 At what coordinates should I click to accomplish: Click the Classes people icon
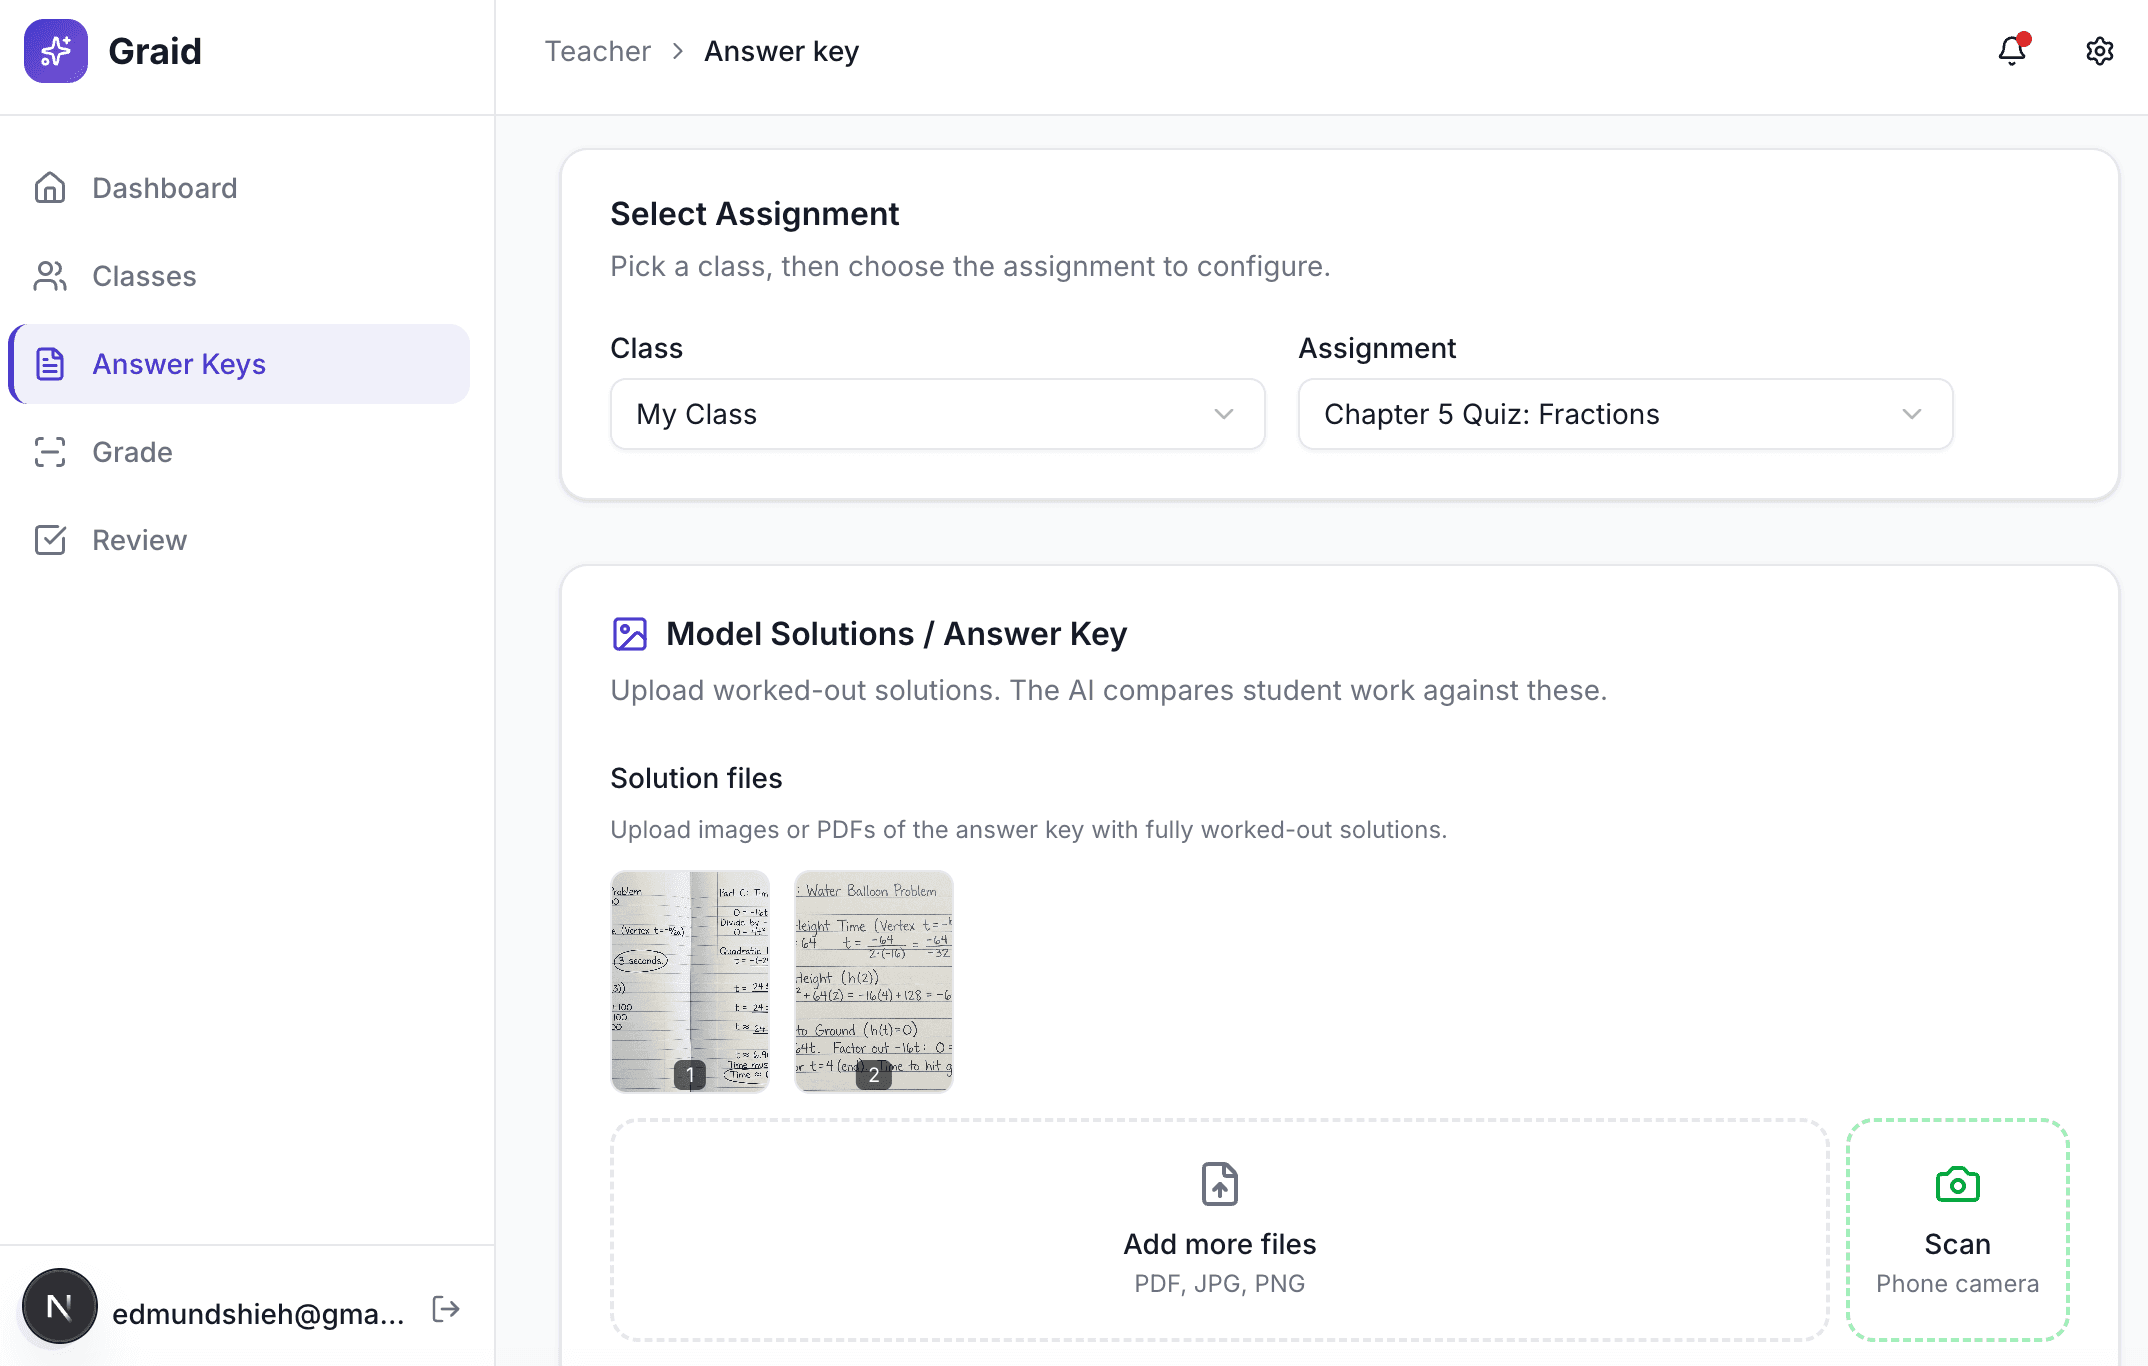tap(51, 276)
